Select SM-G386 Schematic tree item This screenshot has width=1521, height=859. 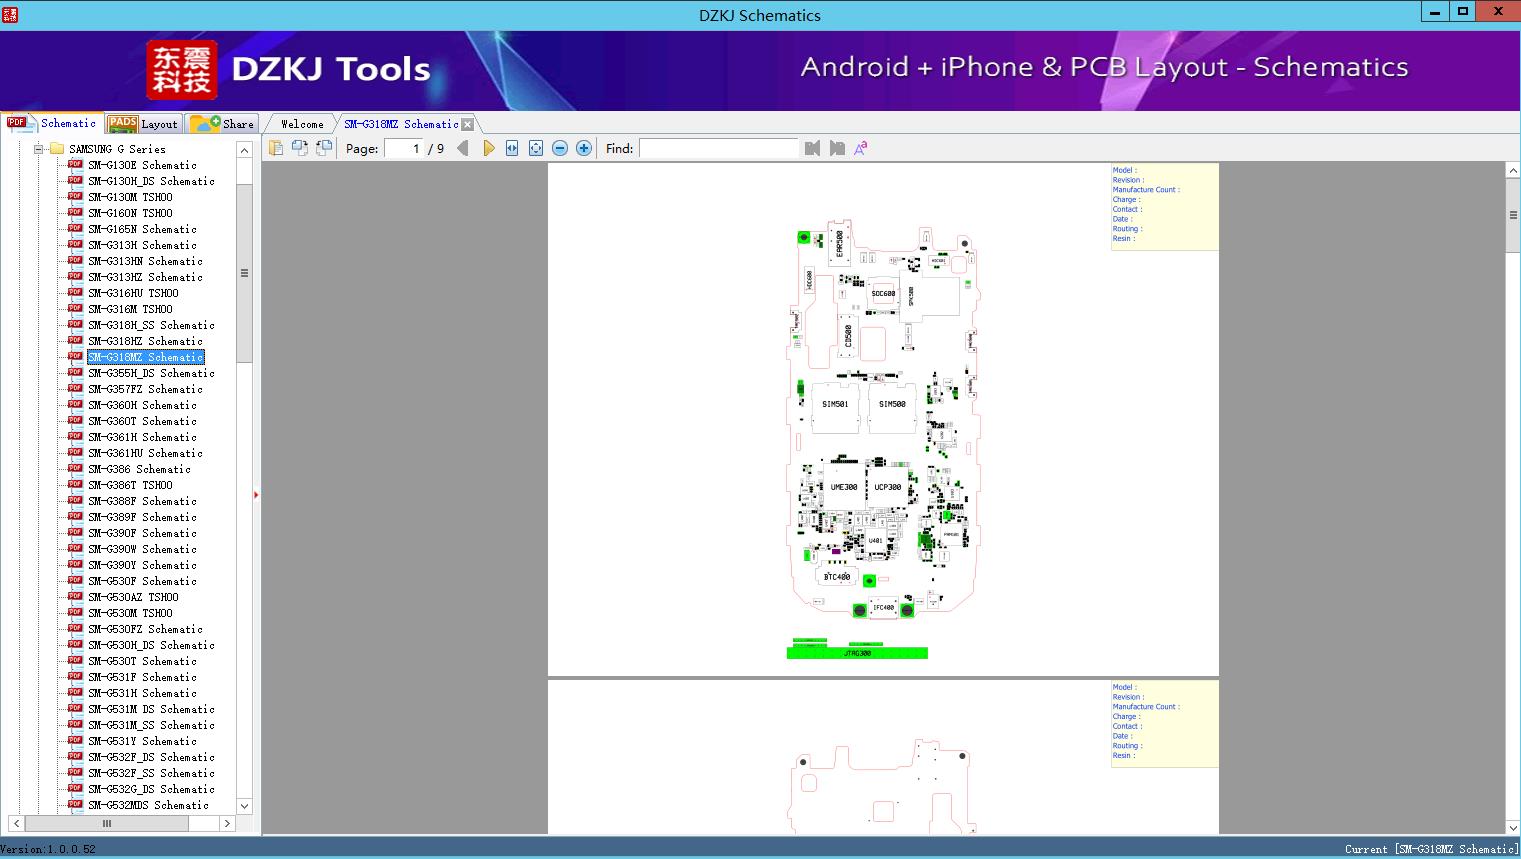[x=139, y=469]
